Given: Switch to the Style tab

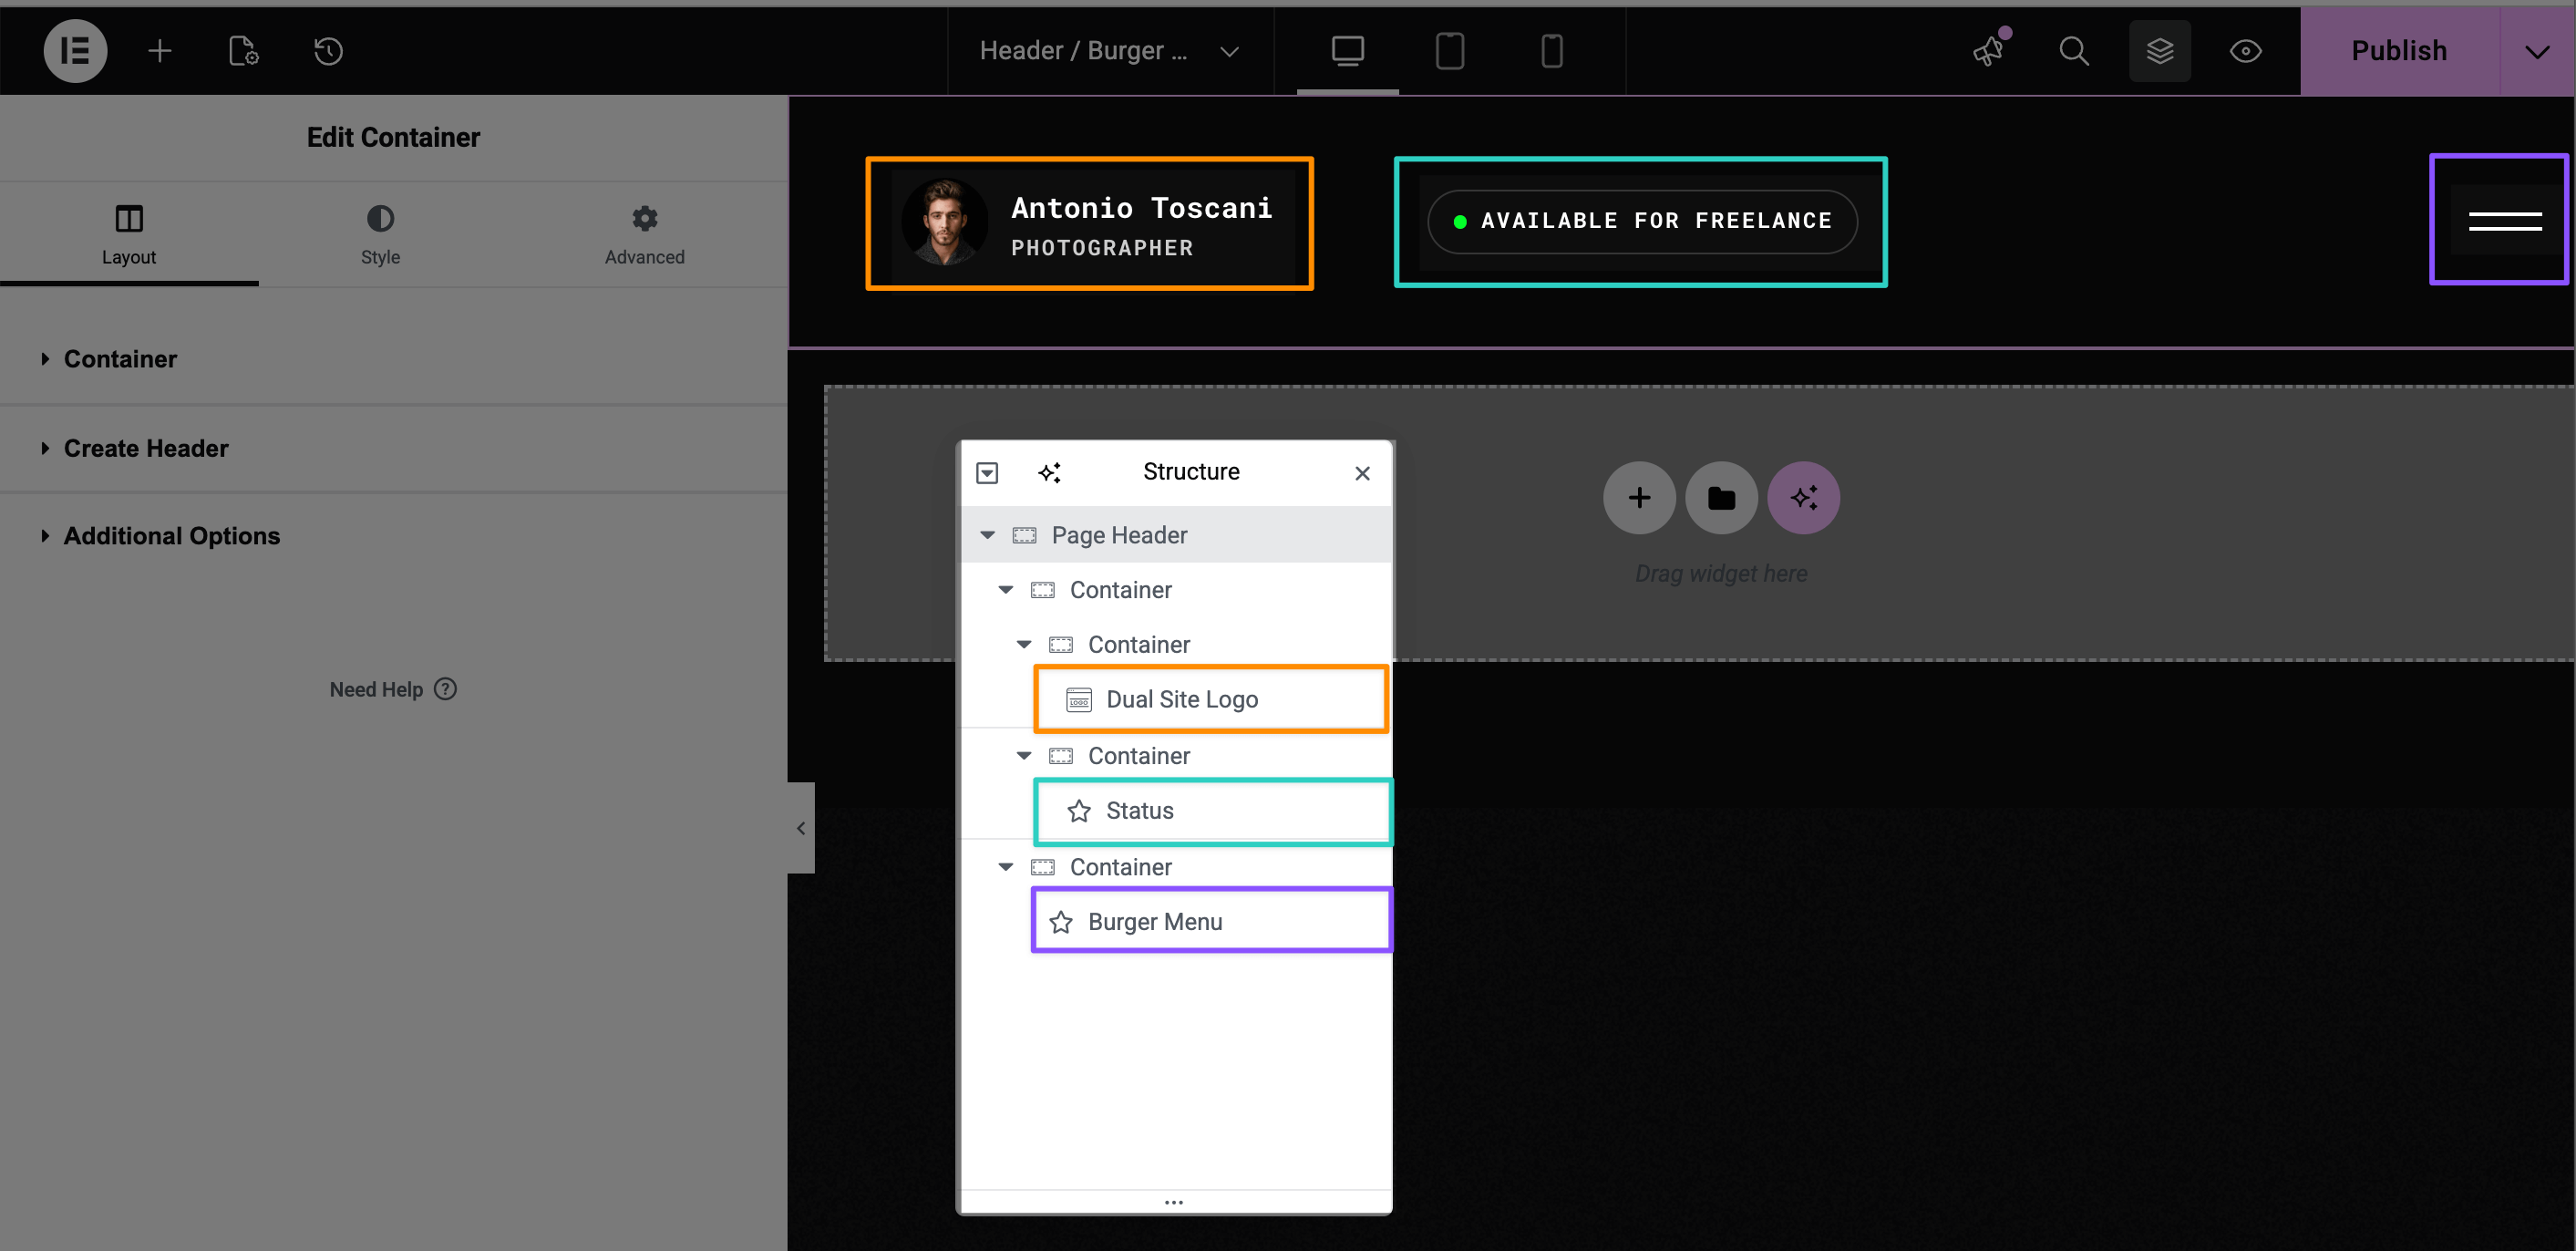Looking at the screenshot, I should point(380,235).
